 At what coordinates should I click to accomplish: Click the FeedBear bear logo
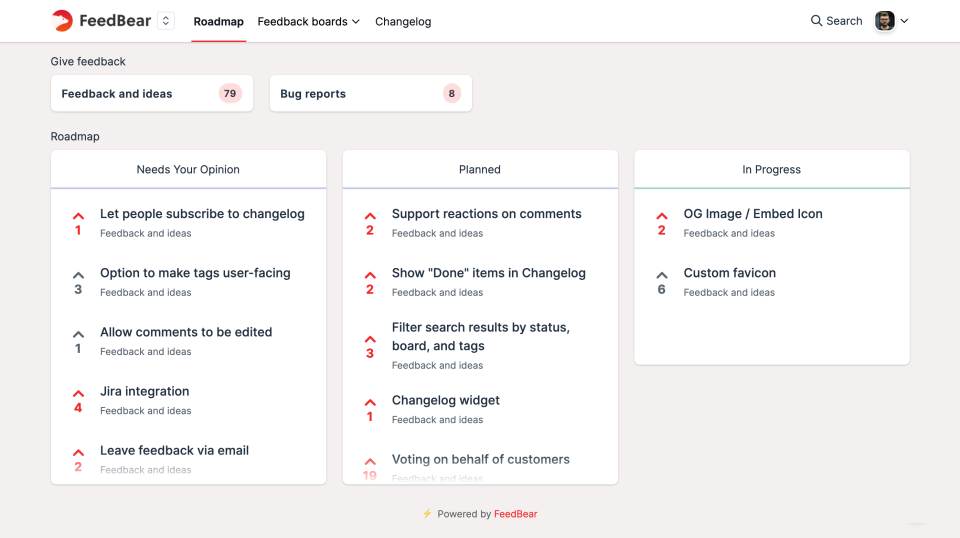62,21
